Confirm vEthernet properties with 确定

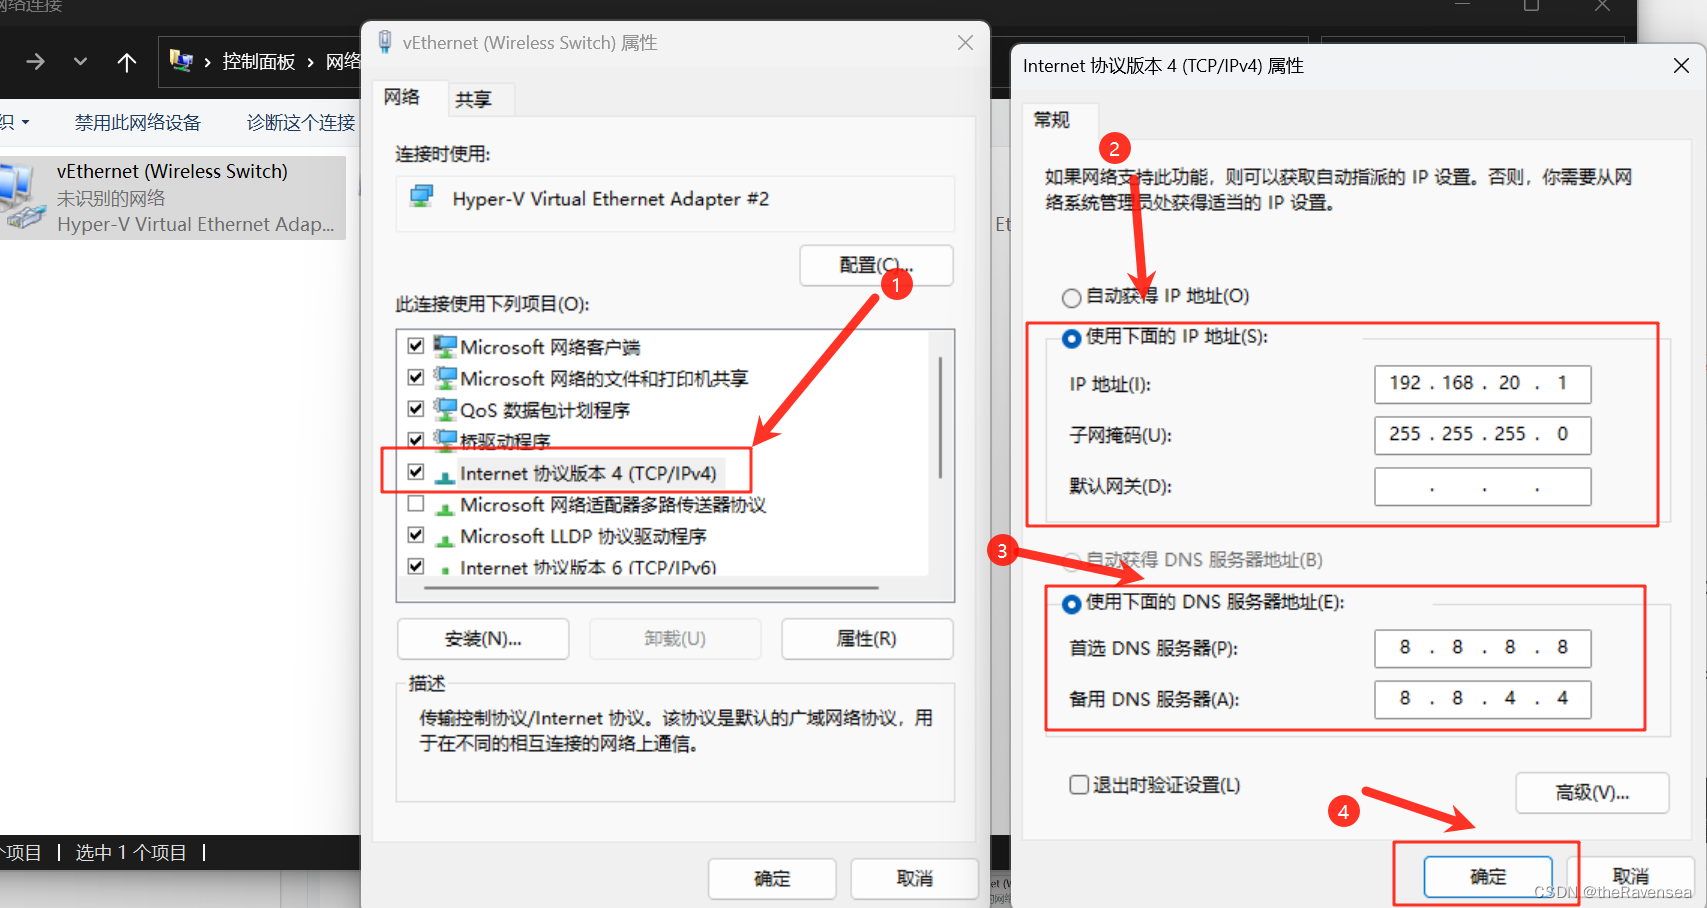772,878
